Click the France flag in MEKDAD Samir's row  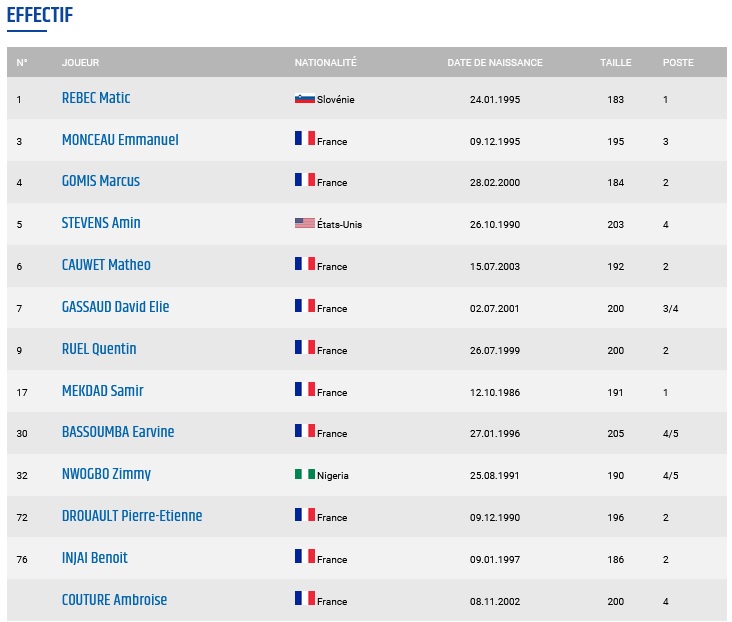point(305,389)
